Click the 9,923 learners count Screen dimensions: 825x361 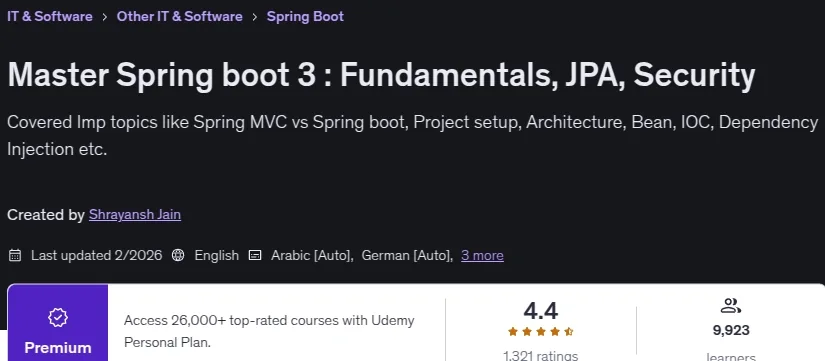[731, 330]
